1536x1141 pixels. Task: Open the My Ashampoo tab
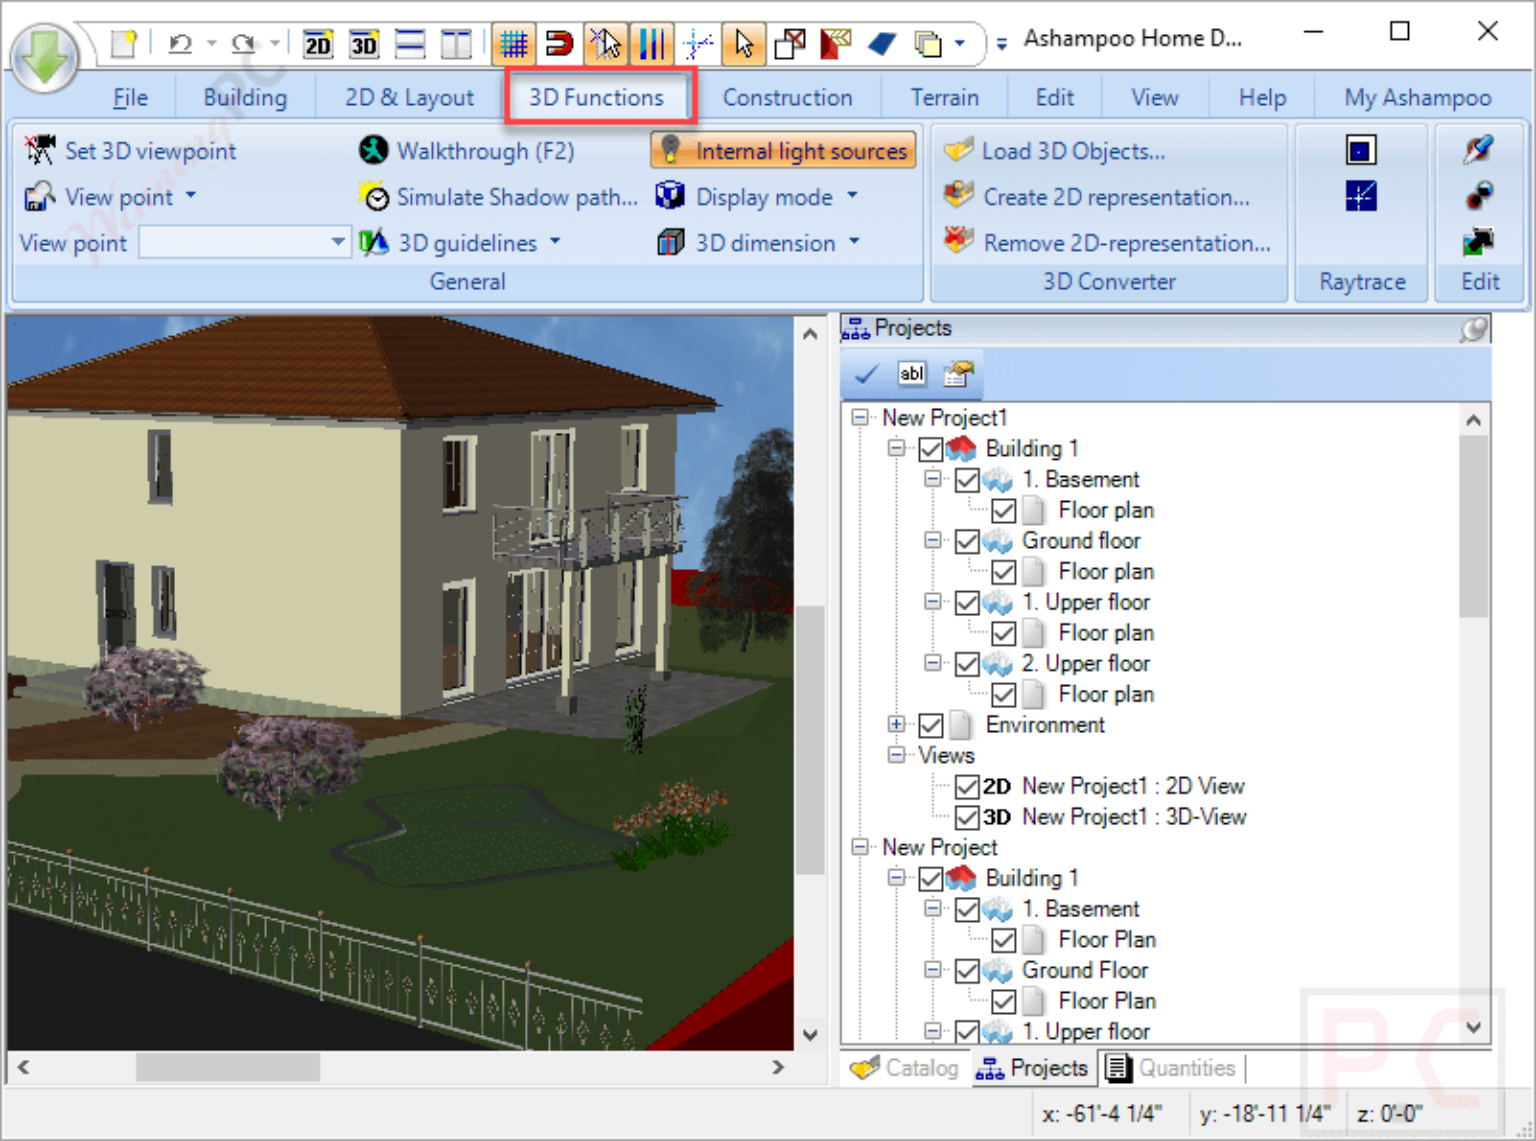(1417, 97)
